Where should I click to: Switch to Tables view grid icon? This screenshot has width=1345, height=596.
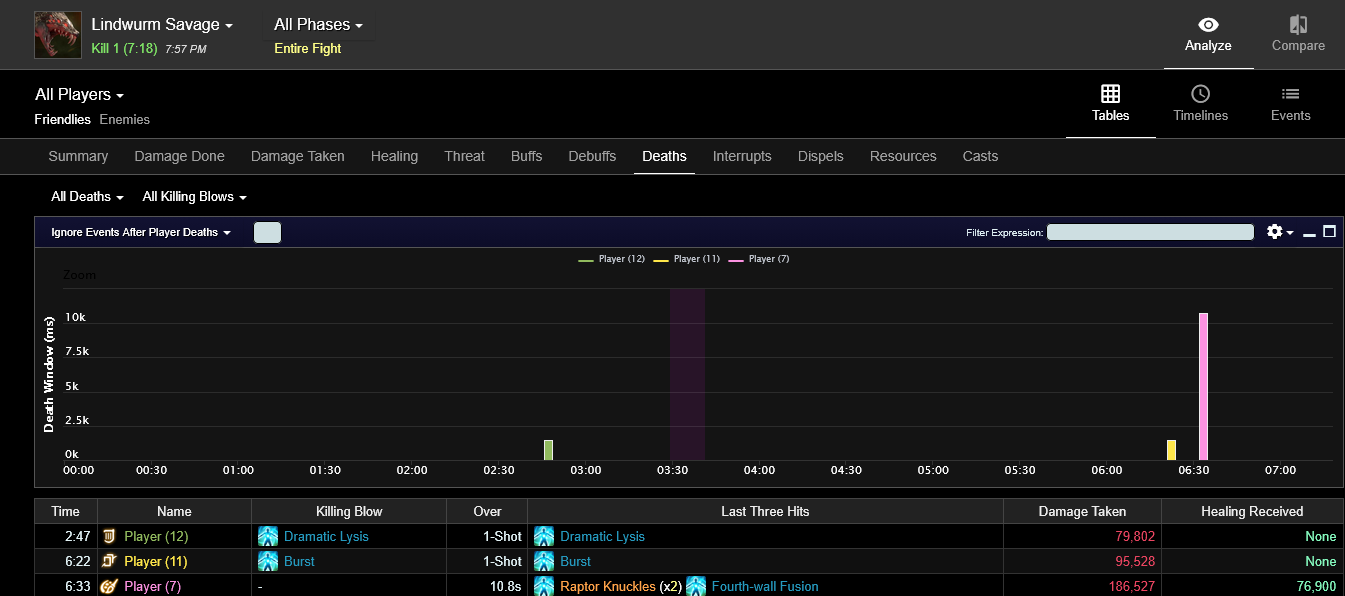[x=1110, y=94]
